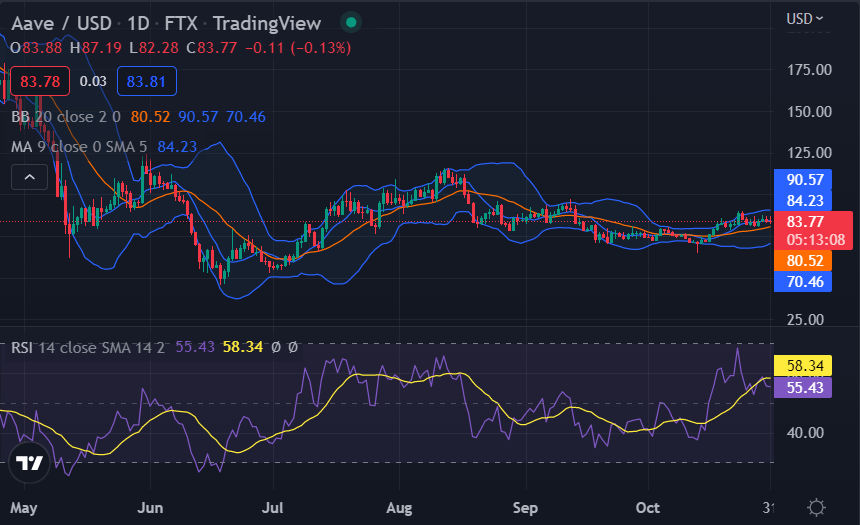Click the orange 80.52 value in BB legend
Screen dimensions: 860x525
point(150,117)
